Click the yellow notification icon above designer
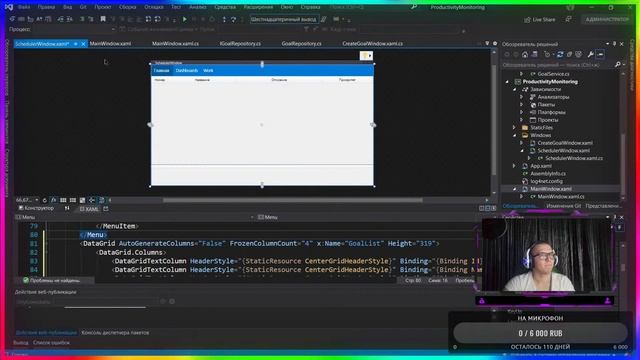This screenshot has width=640, height=360. point(366,56)
